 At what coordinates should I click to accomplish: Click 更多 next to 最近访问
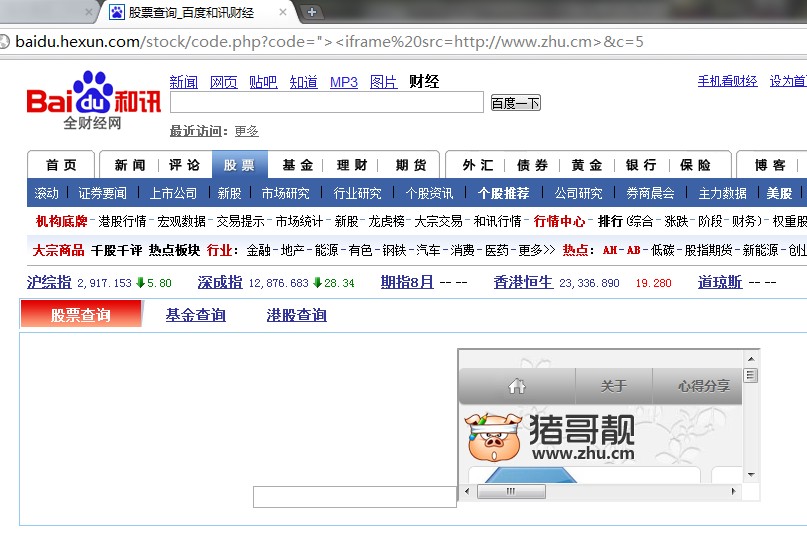(247, 131)
